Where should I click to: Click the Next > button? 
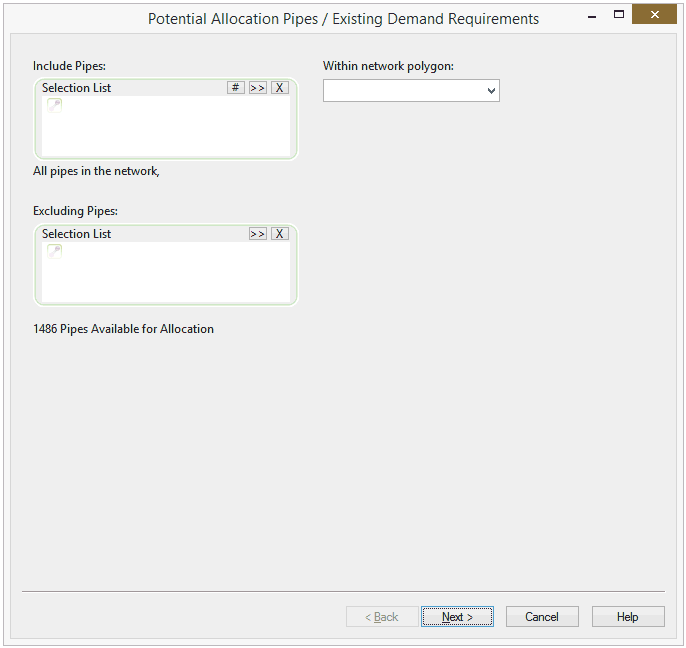pyautogui.click(x=457, y=617)
